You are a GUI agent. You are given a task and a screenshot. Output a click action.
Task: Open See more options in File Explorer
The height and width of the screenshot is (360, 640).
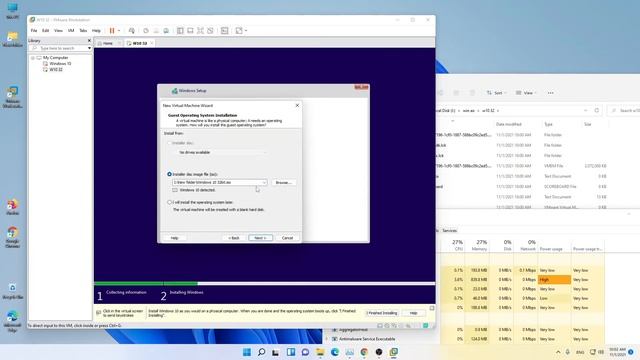tap(550, 93)
